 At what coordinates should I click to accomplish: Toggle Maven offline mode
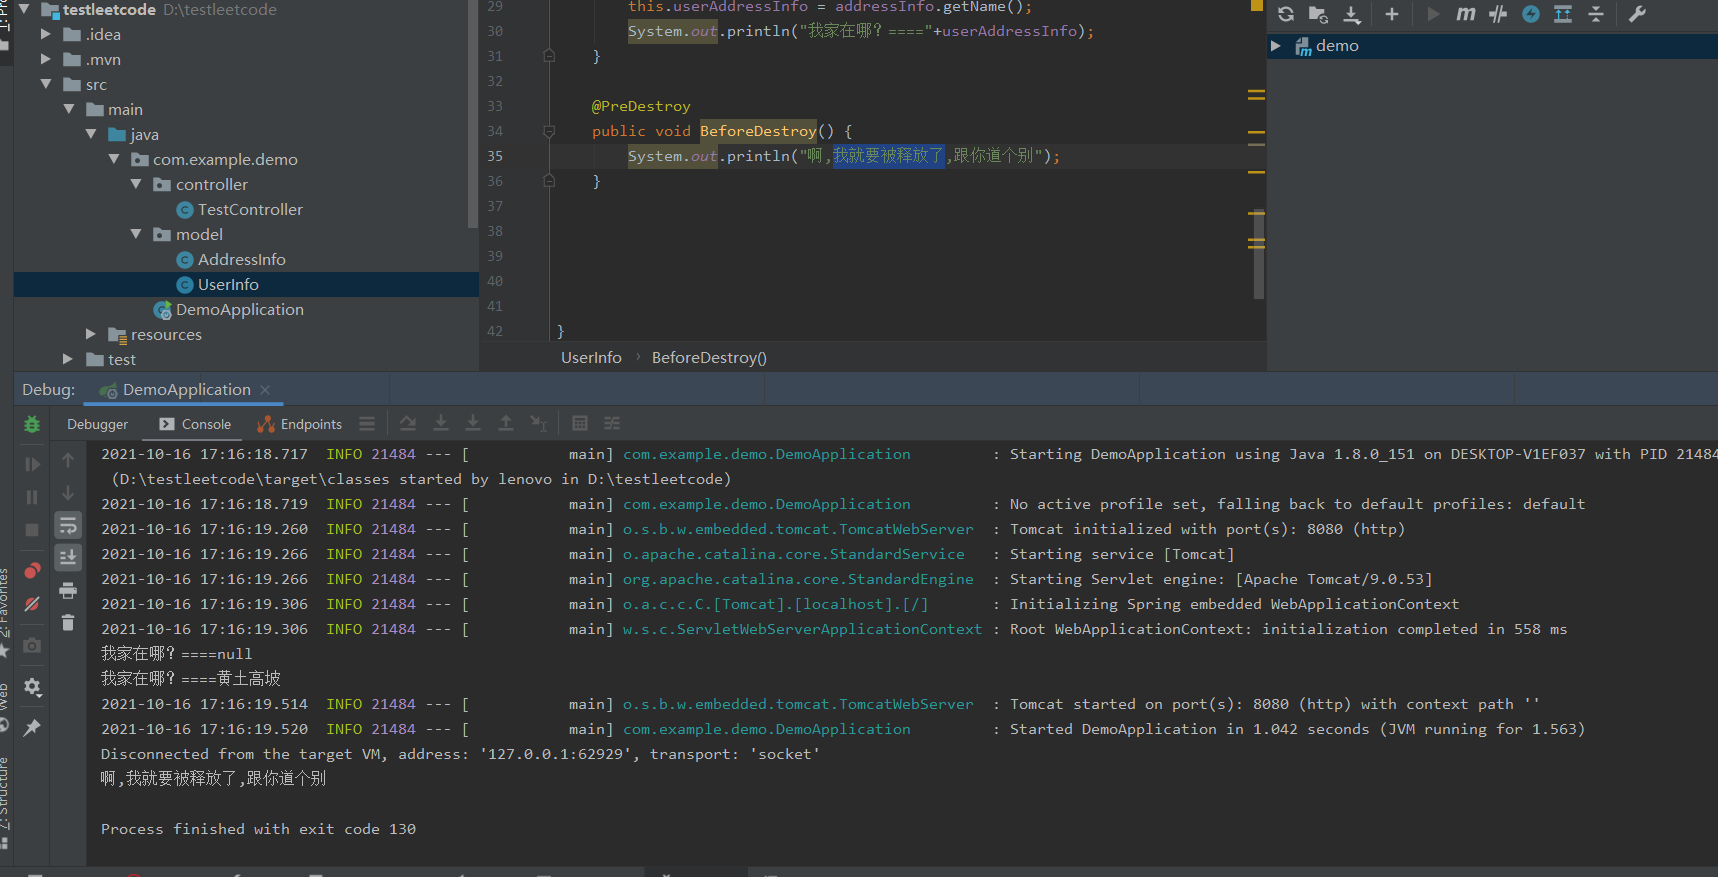coord(1498,14)
